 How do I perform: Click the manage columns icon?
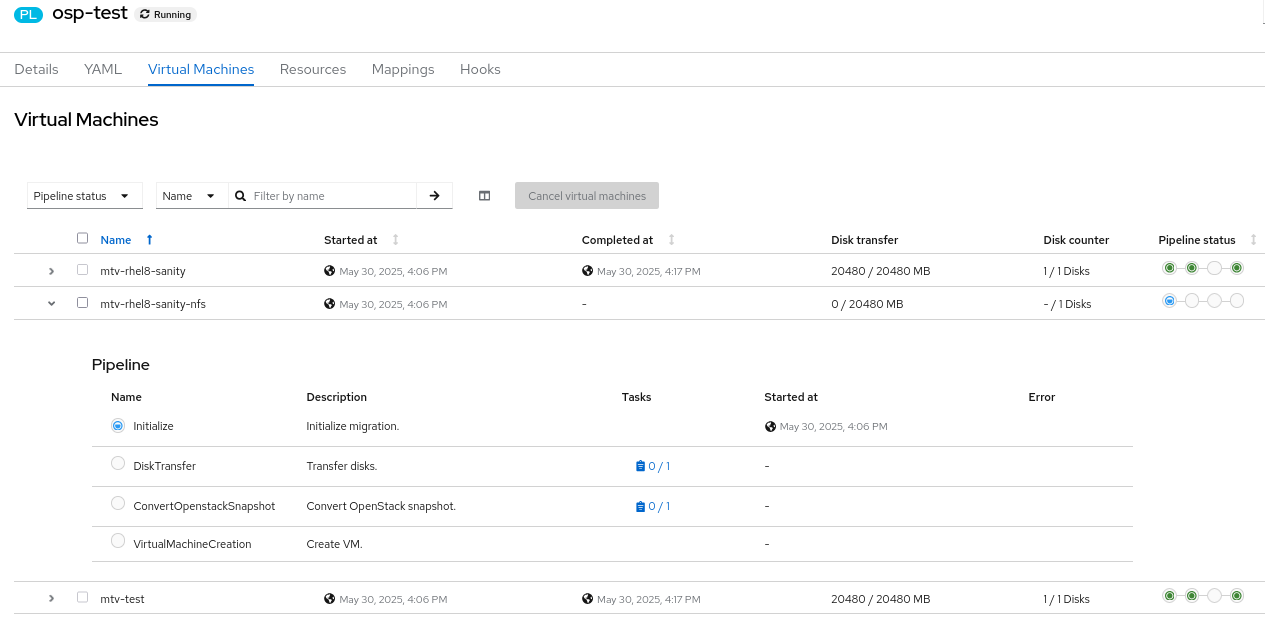pyautogui.click(x=484, y=196)
